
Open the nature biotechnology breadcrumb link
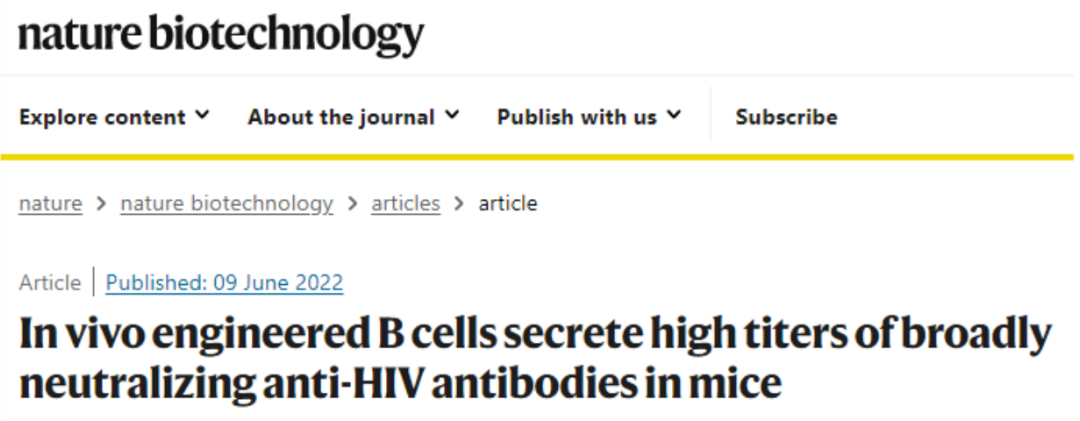[227, 204]
